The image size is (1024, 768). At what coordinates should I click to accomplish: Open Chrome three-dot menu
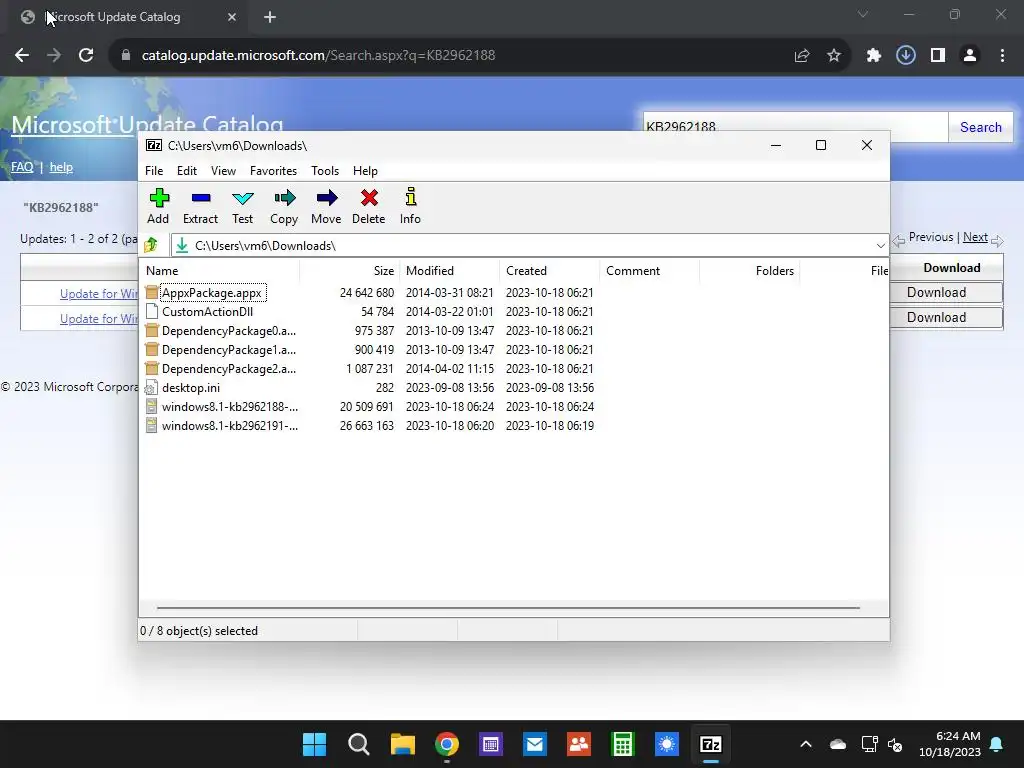tap(1002, 56)
